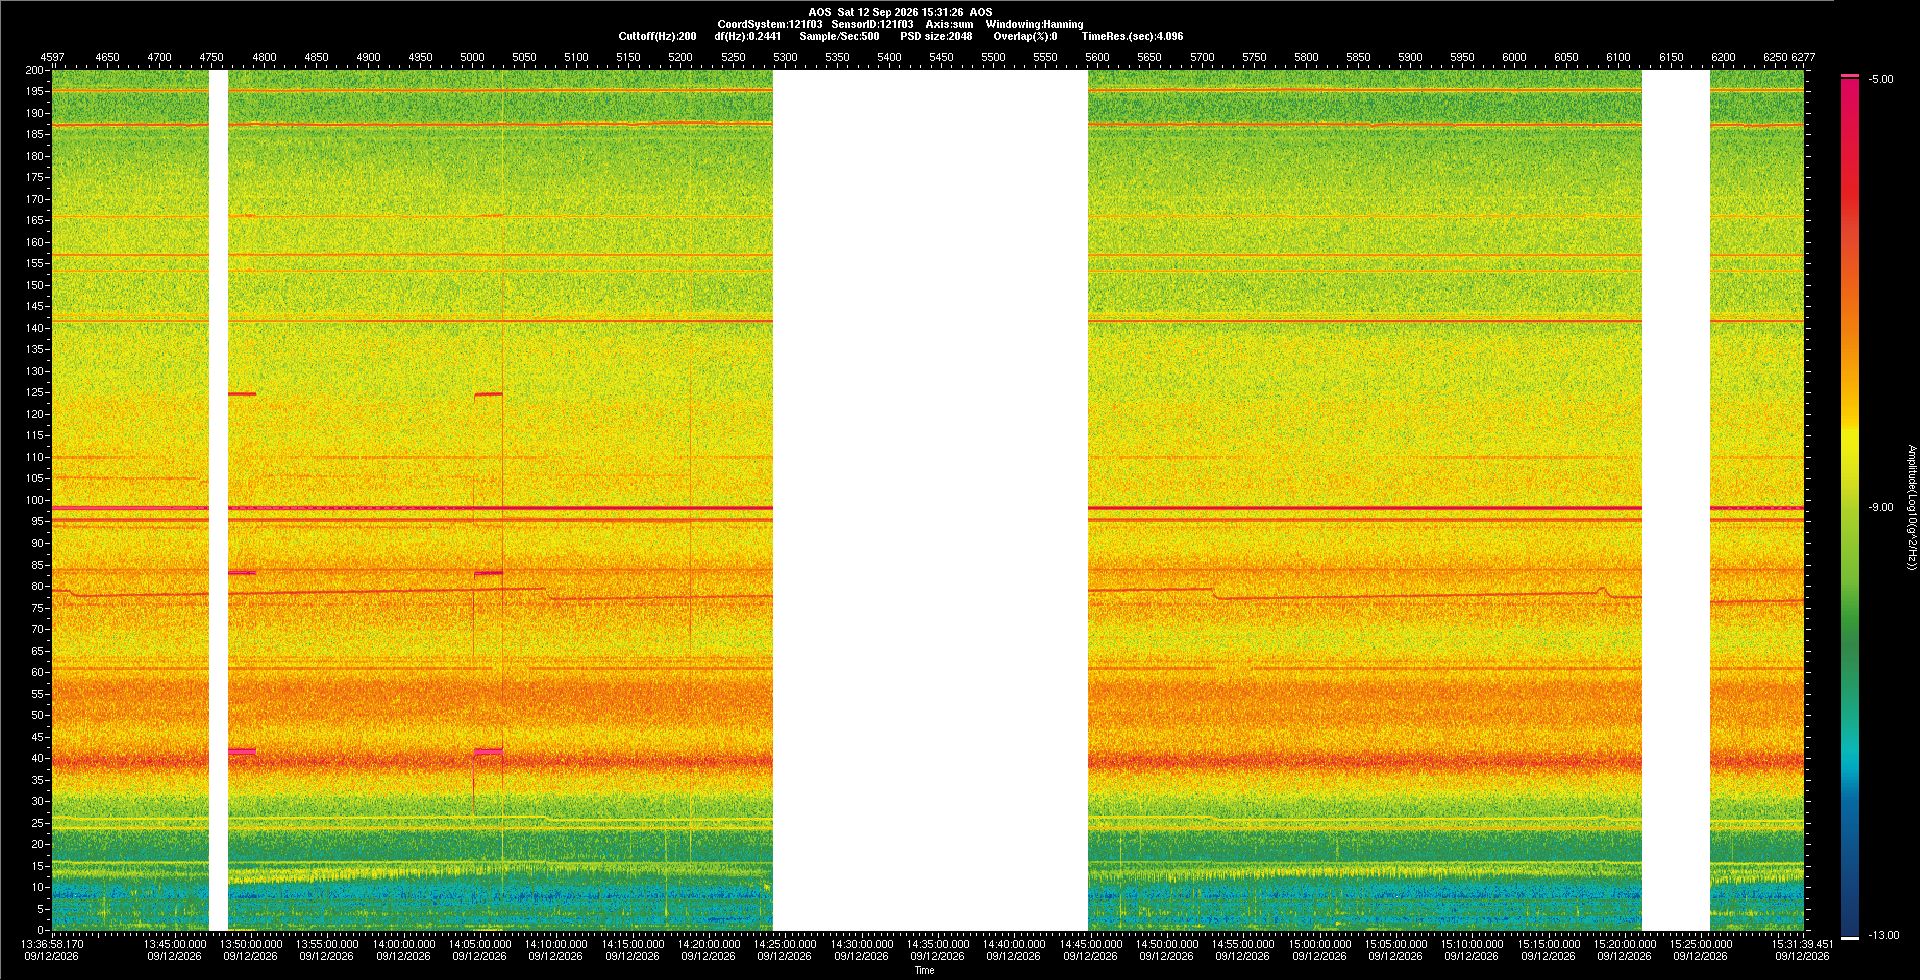Click the Windowing:Hanning header text

tap(1034, 24)
